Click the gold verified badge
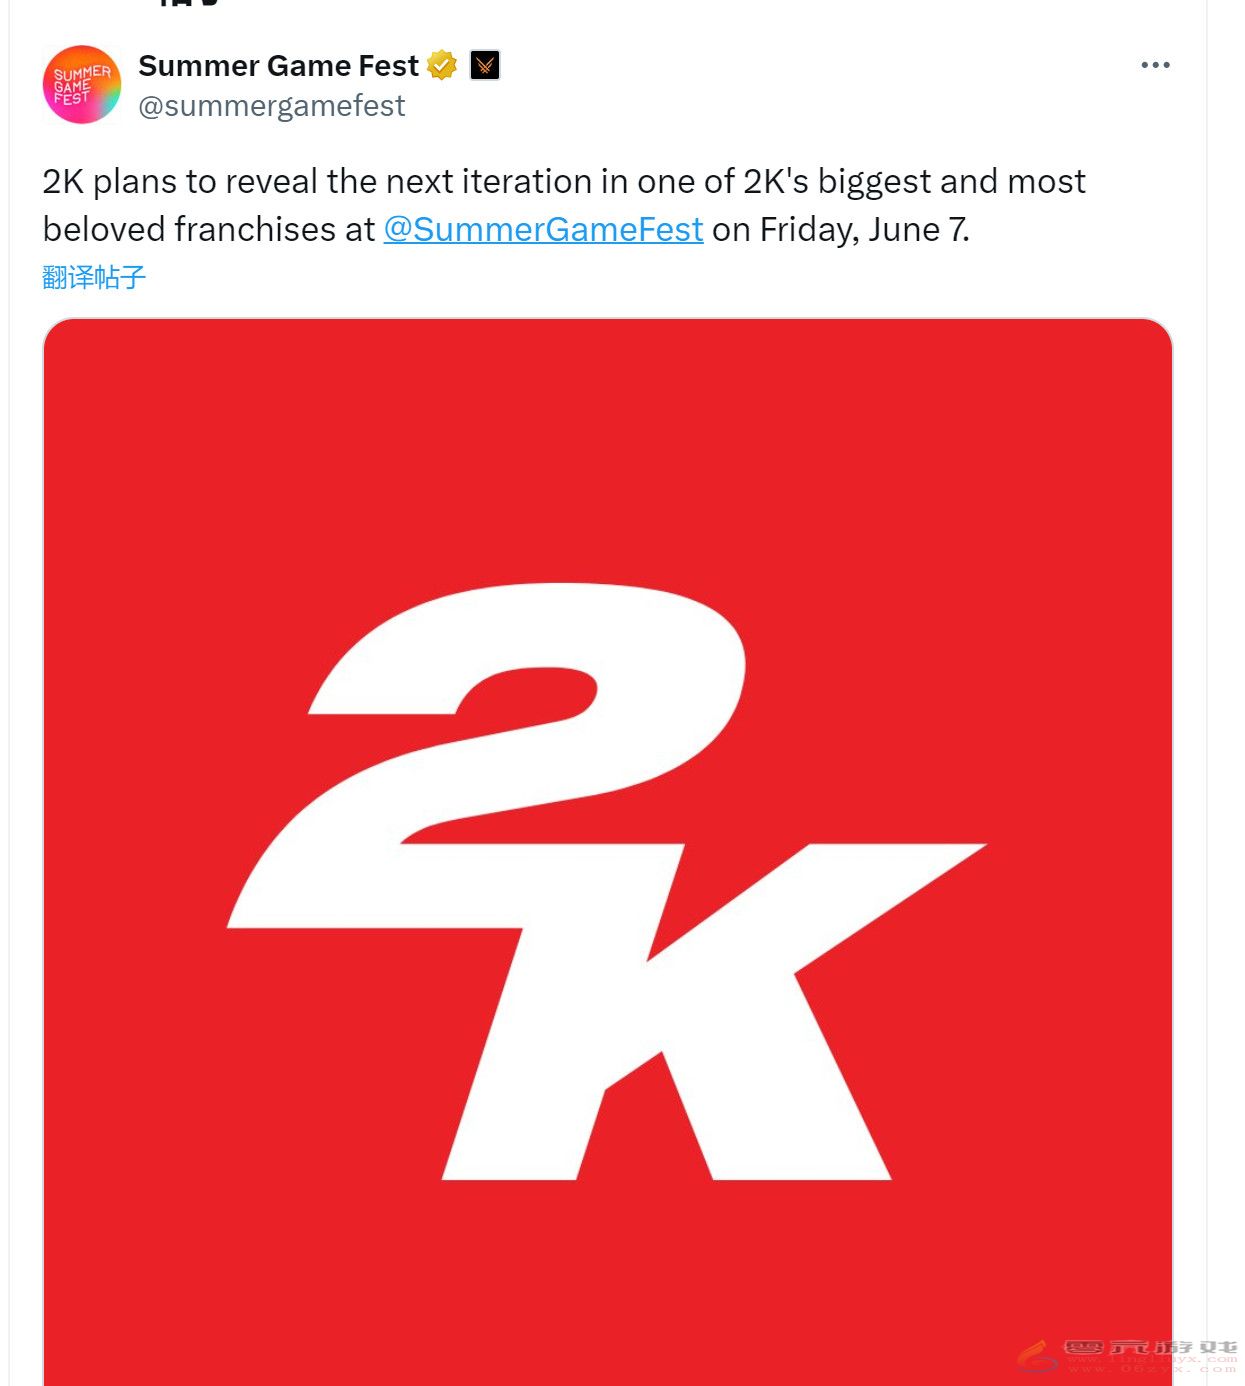The image size is (1245, 1386). coord(442,65)
